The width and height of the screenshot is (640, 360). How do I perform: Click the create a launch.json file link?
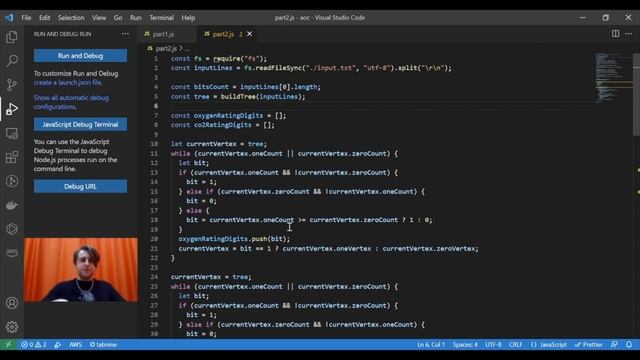(x=68, y=82)
